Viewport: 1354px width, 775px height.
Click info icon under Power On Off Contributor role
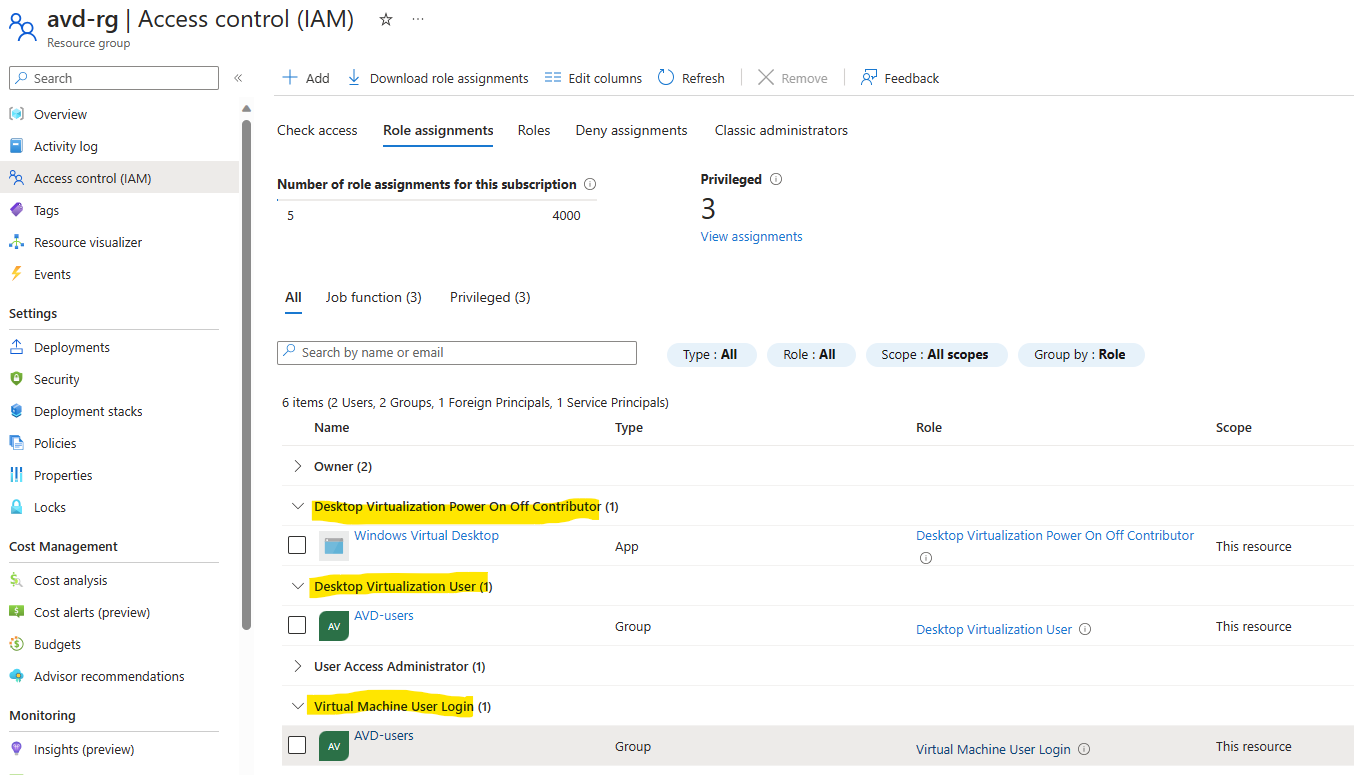(x=925, y=558)
